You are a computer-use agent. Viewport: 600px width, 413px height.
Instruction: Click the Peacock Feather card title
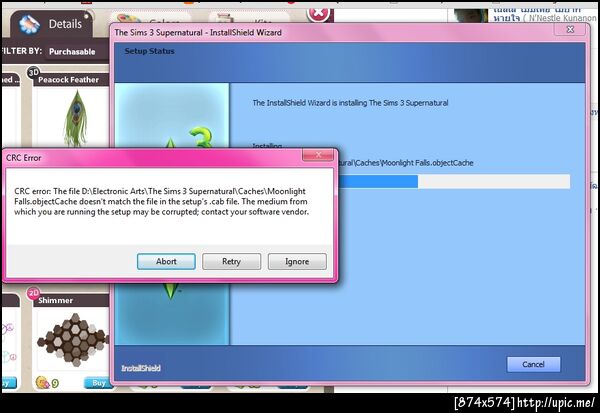pyautogui.click(x=68, y=80)
